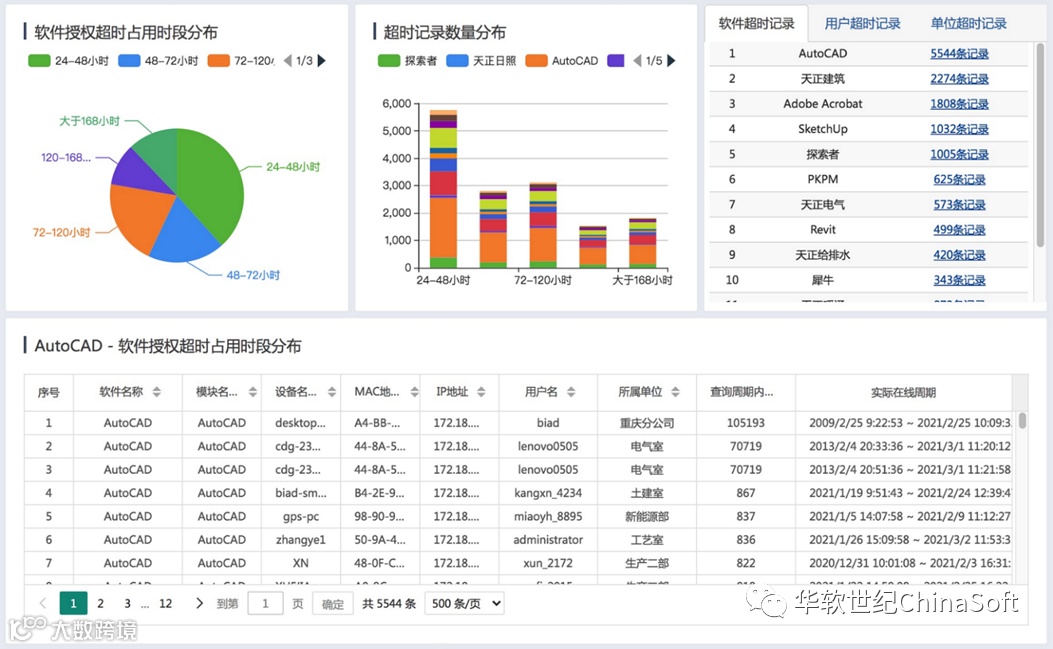Sort table by MAC地址 column arrows
The image size is (1053, 649).
(414, 392)
